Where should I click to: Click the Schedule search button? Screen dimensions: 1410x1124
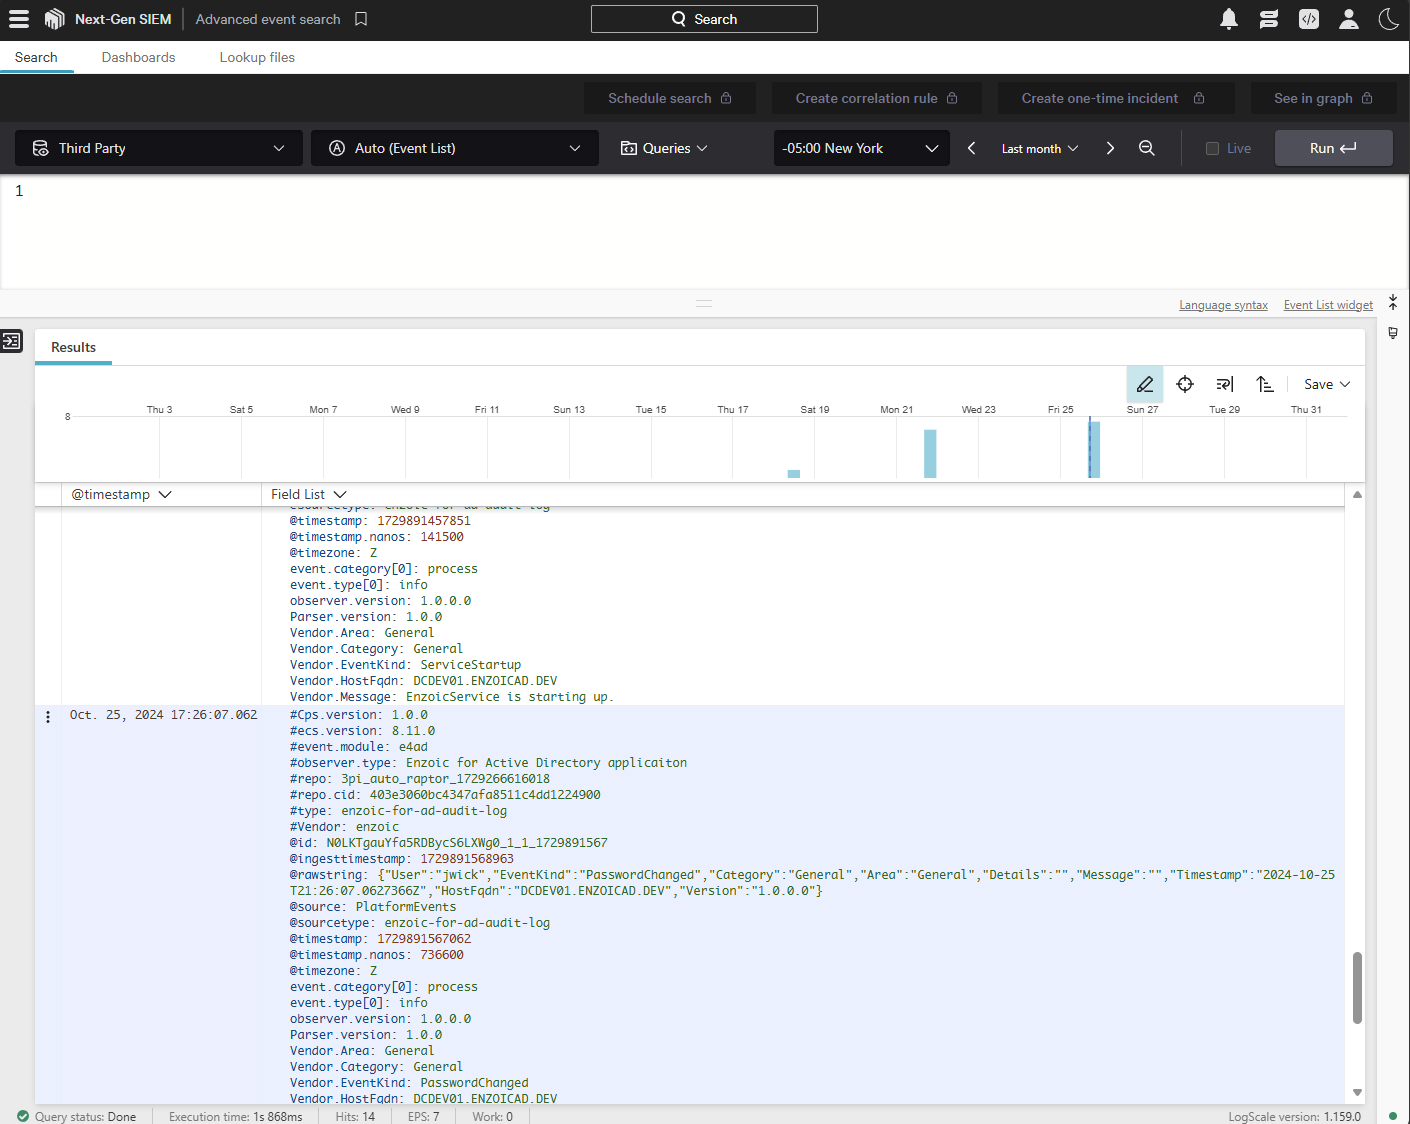(670, 98)
